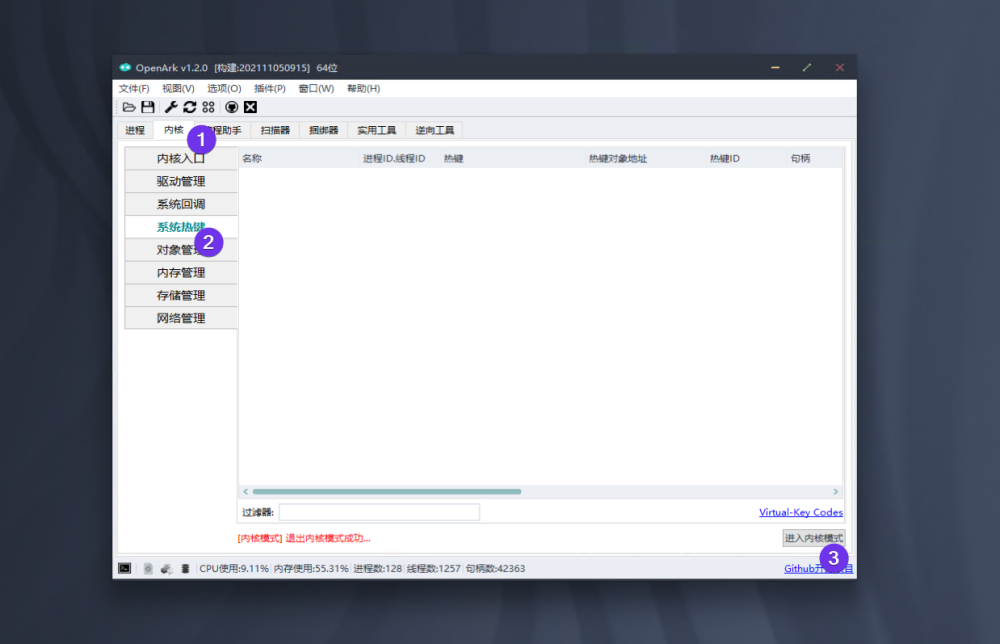Switch to the 扫描器 tab
Screen dimensions: 1000x644
pos(275,130)
